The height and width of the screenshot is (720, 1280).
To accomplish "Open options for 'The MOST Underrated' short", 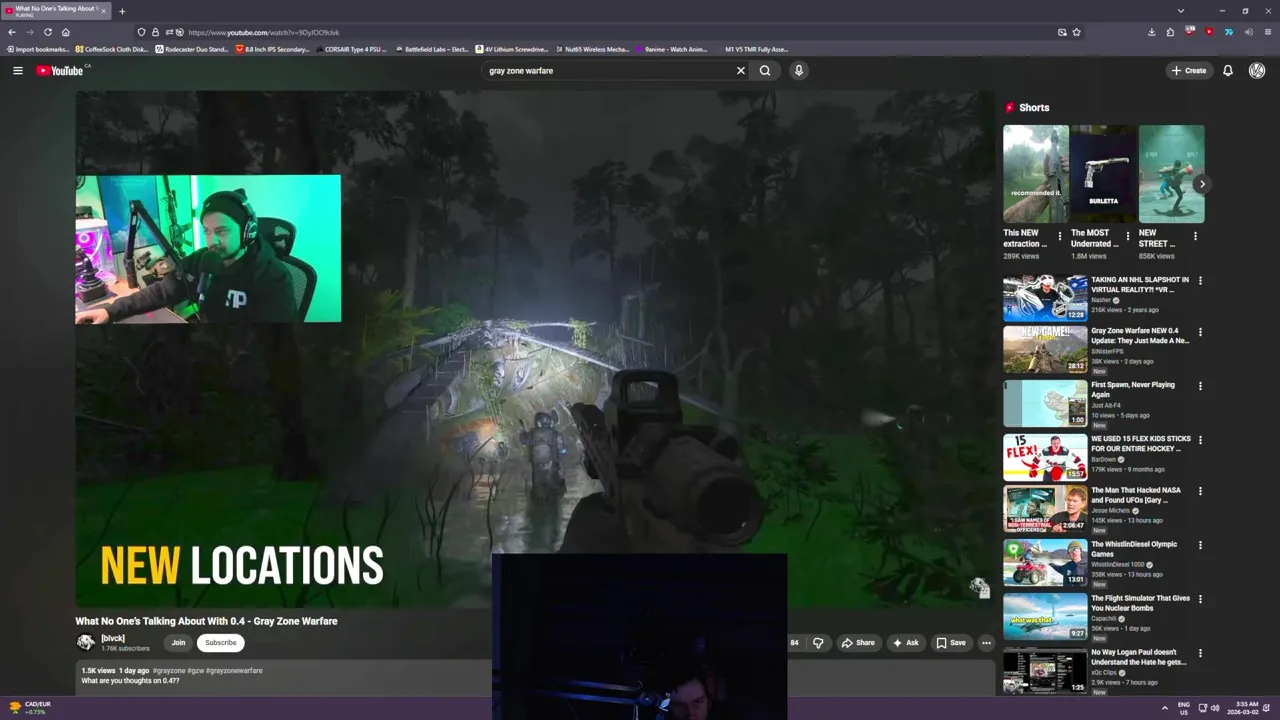I will tap(1128, 237).
